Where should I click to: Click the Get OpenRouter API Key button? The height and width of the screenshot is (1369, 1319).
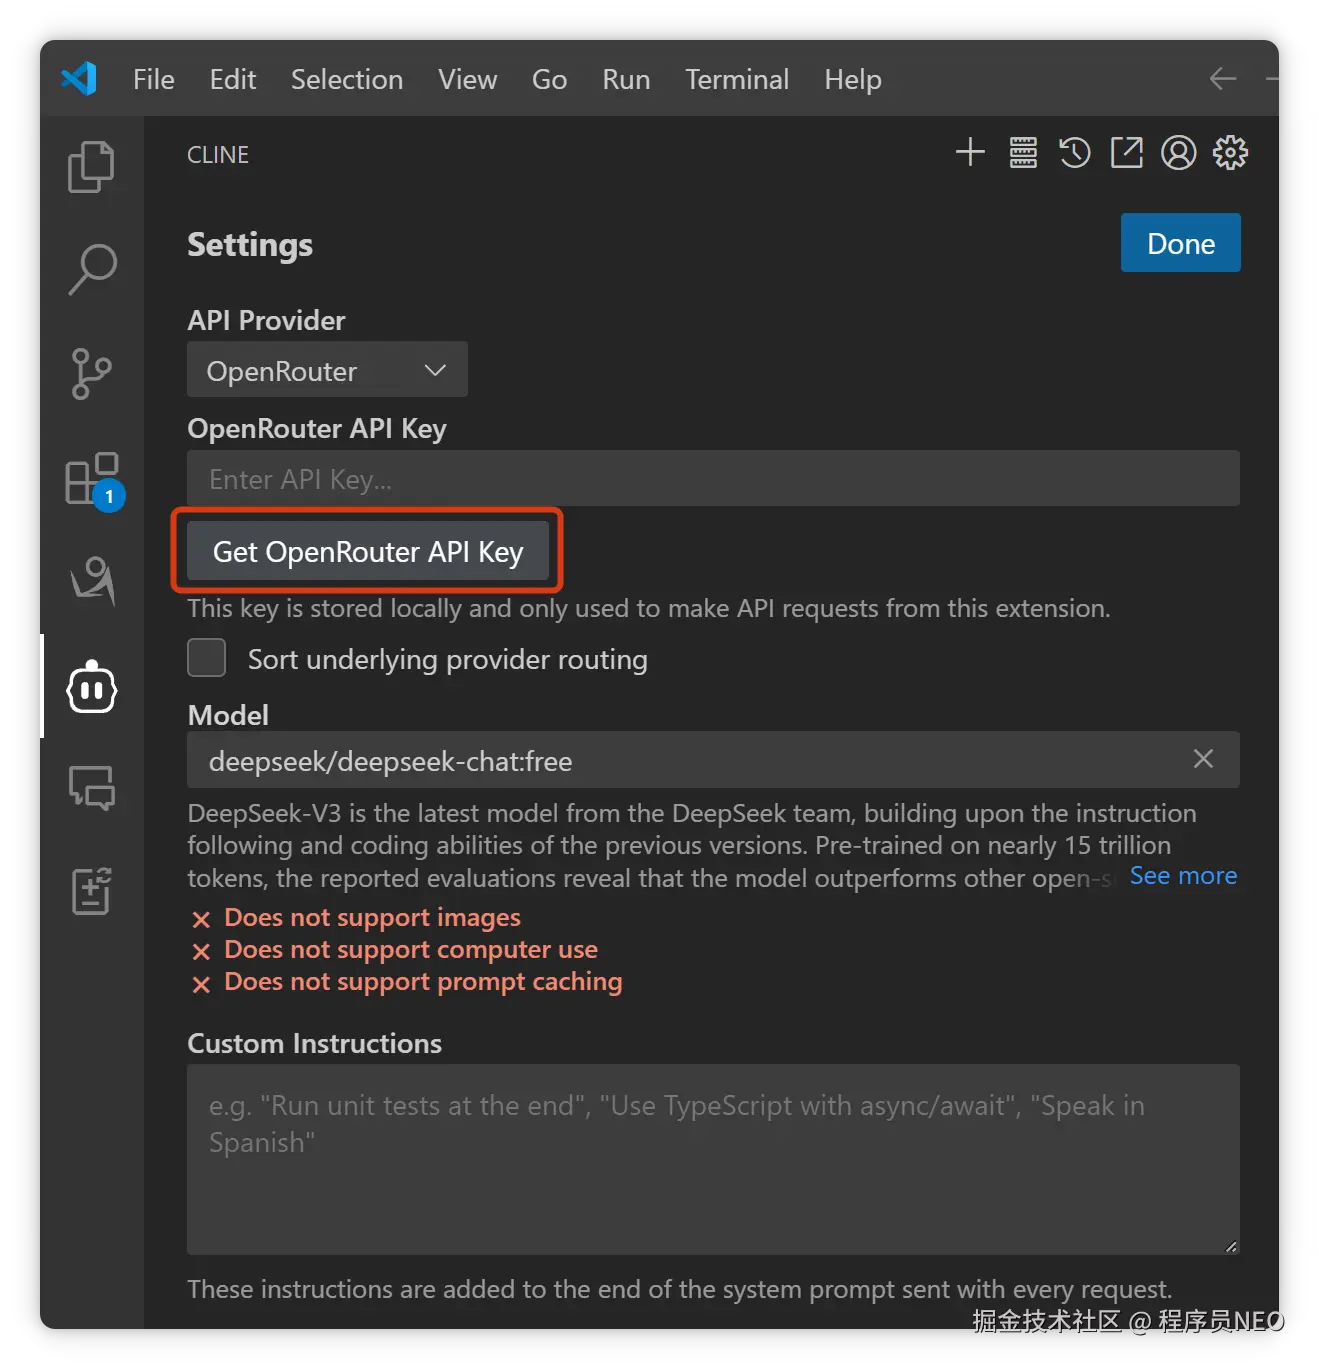(368, 552)
